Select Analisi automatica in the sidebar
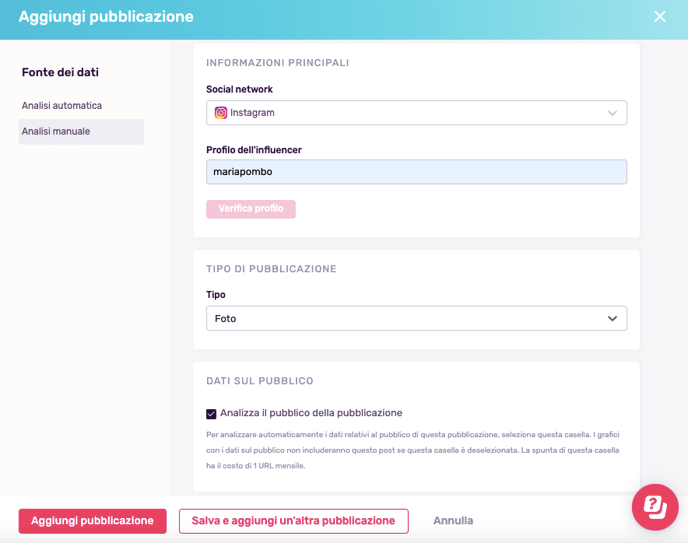Screen dimensions: 688x543 coord(62,106)
